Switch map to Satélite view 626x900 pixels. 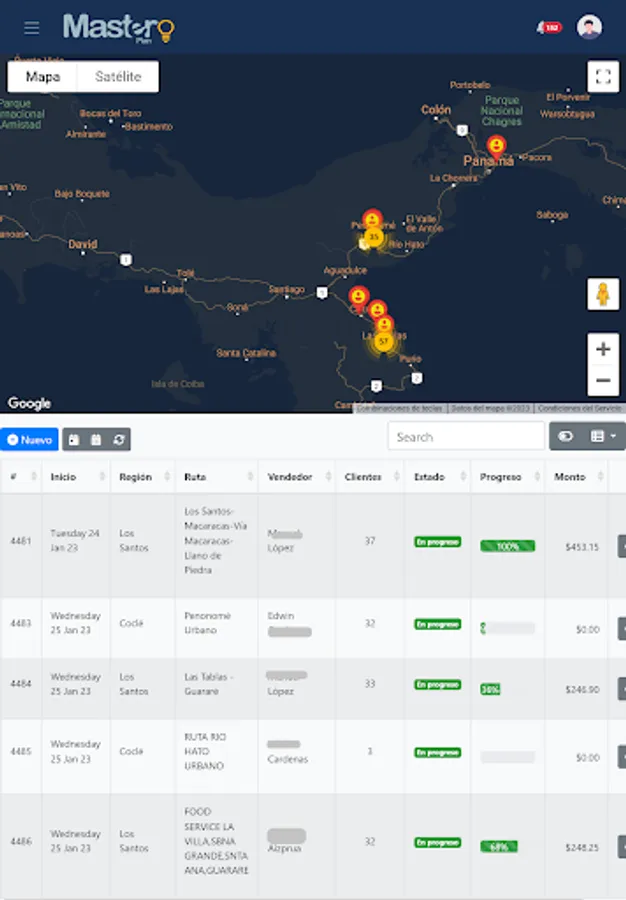pos(118,76)
